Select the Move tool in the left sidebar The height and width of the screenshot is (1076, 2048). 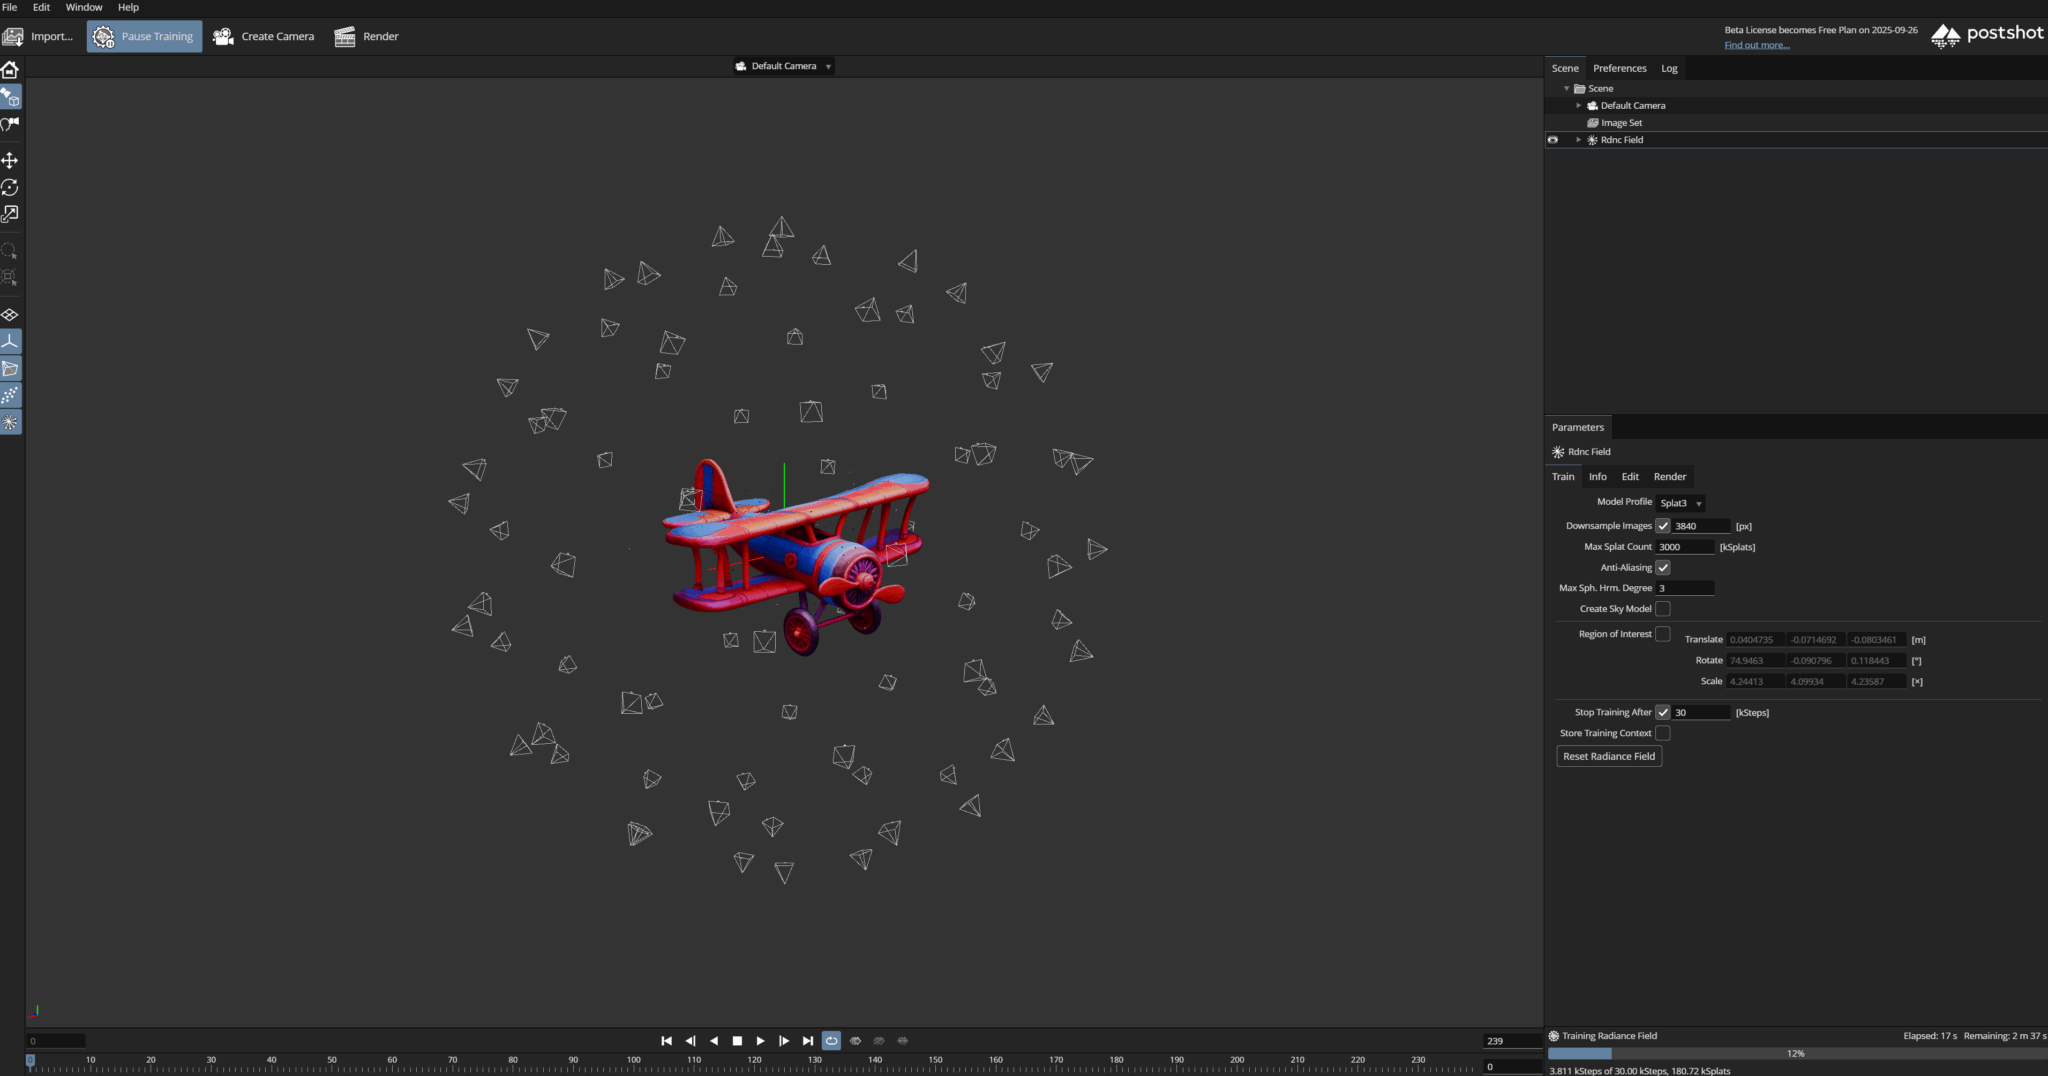10,160
